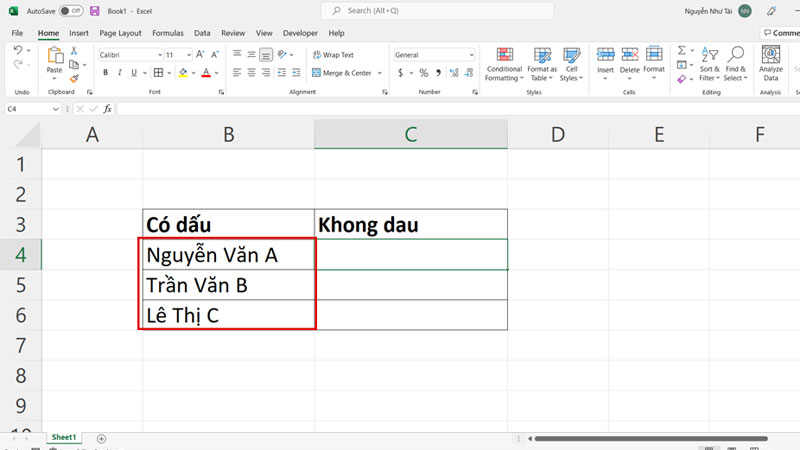Click the Name Box showing C4
The height and width of the screenshot is (450, 800).
coord(32,109)
